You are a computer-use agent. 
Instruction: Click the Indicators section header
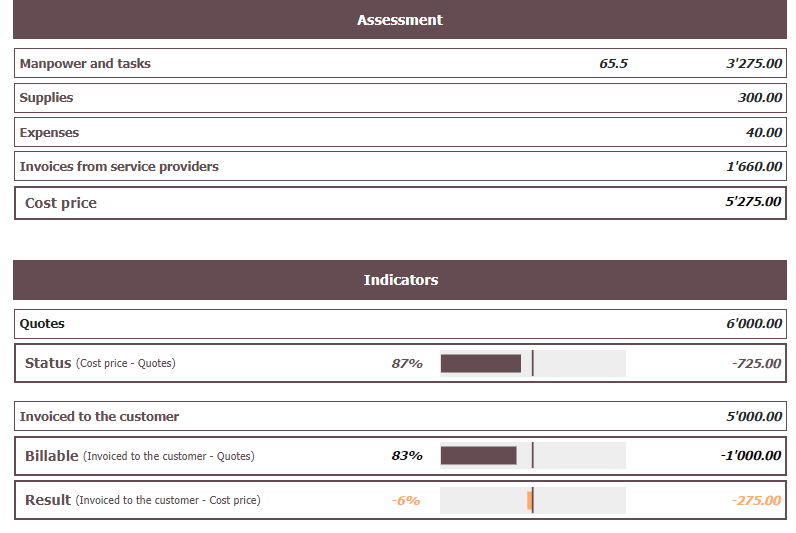coord(400,280)
